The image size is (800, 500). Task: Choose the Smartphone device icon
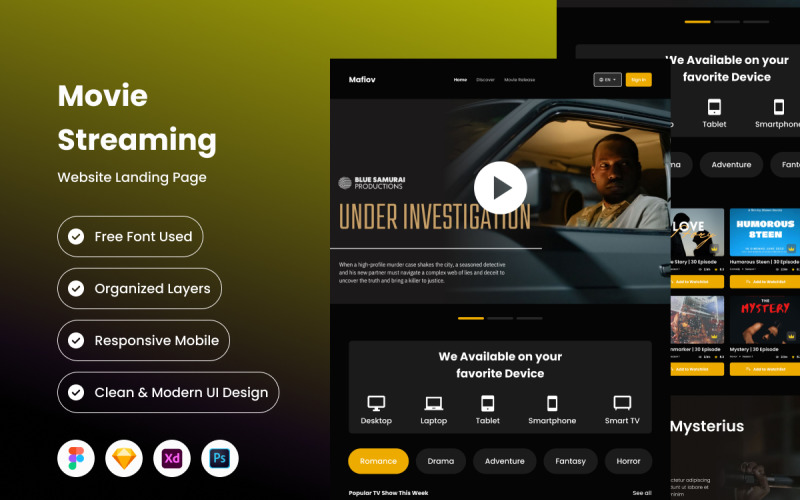pos(552,403)
